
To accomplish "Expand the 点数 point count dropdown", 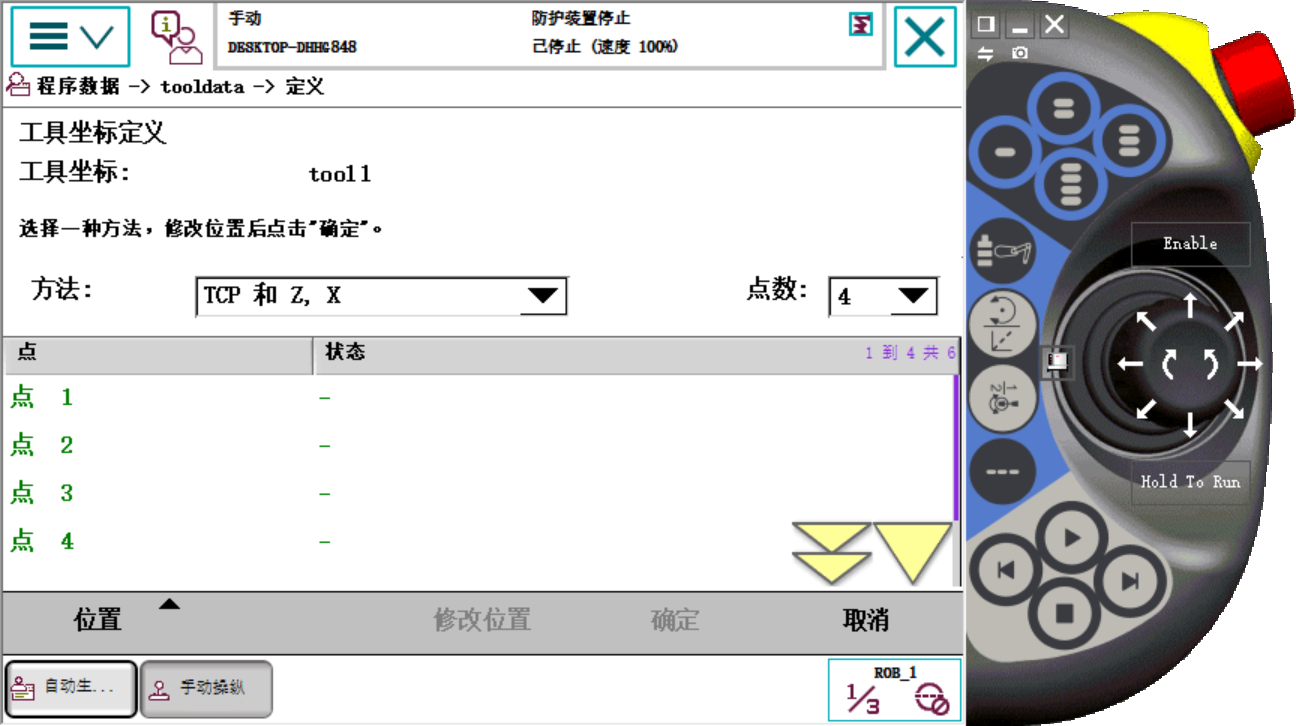I will pyautogui.click(x=883, y=297).
